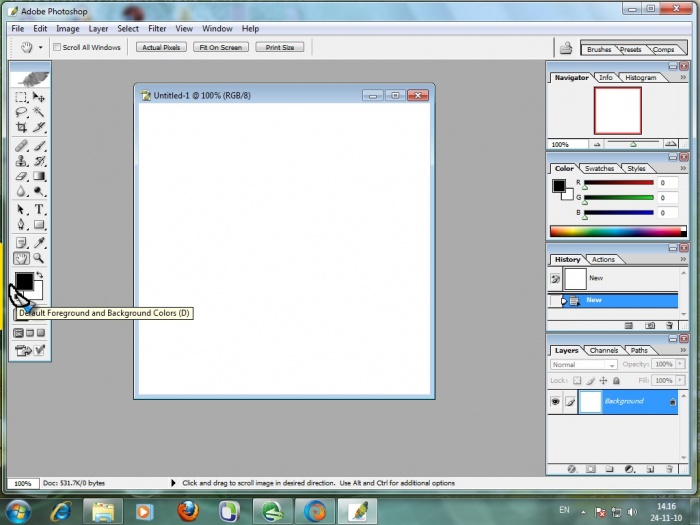700x525 pixels.
Task: Select the Clone Stamp tool
Action: click(21, 161)
